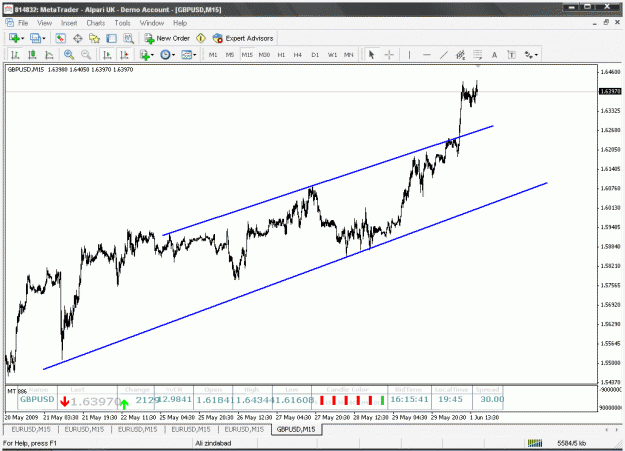625x451 pixels.
Task: Select the M15 timeframe button
Action: click(x=247, y=55)
